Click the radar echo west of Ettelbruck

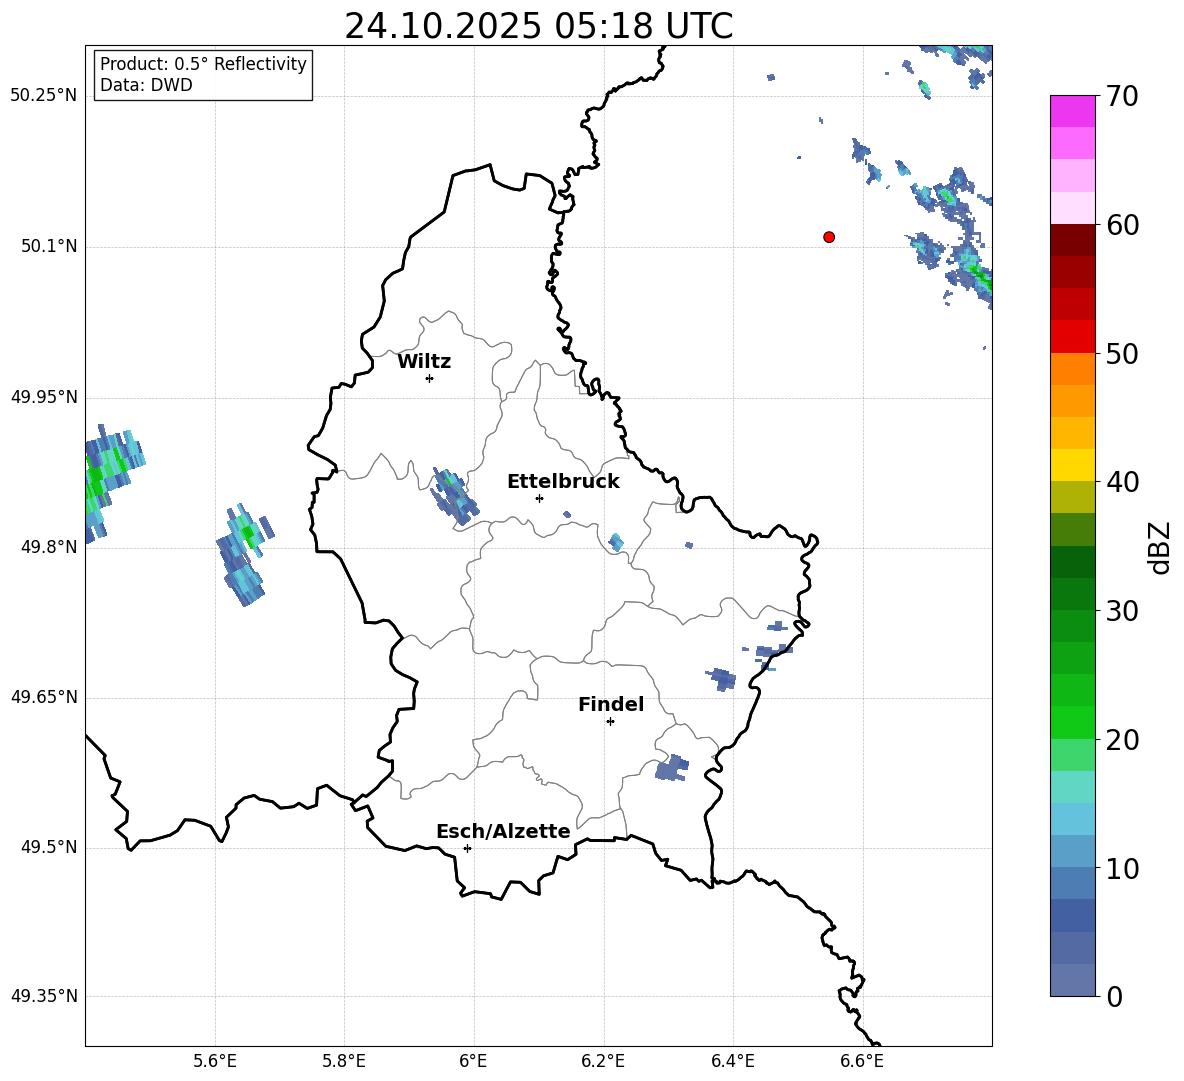point(455,496)
